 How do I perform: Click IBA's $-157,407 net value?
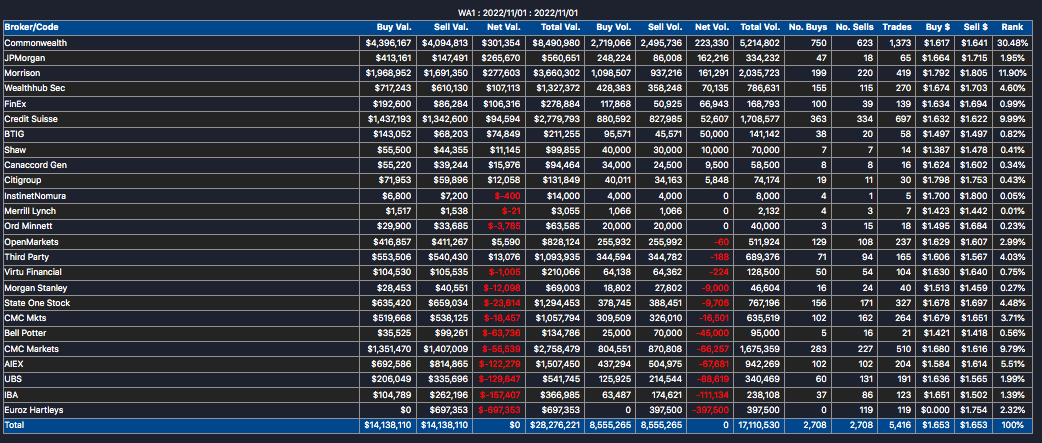500,395
